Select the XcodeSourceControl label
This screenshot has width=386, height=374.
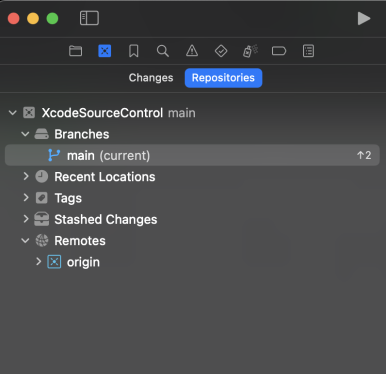[102, 113]
